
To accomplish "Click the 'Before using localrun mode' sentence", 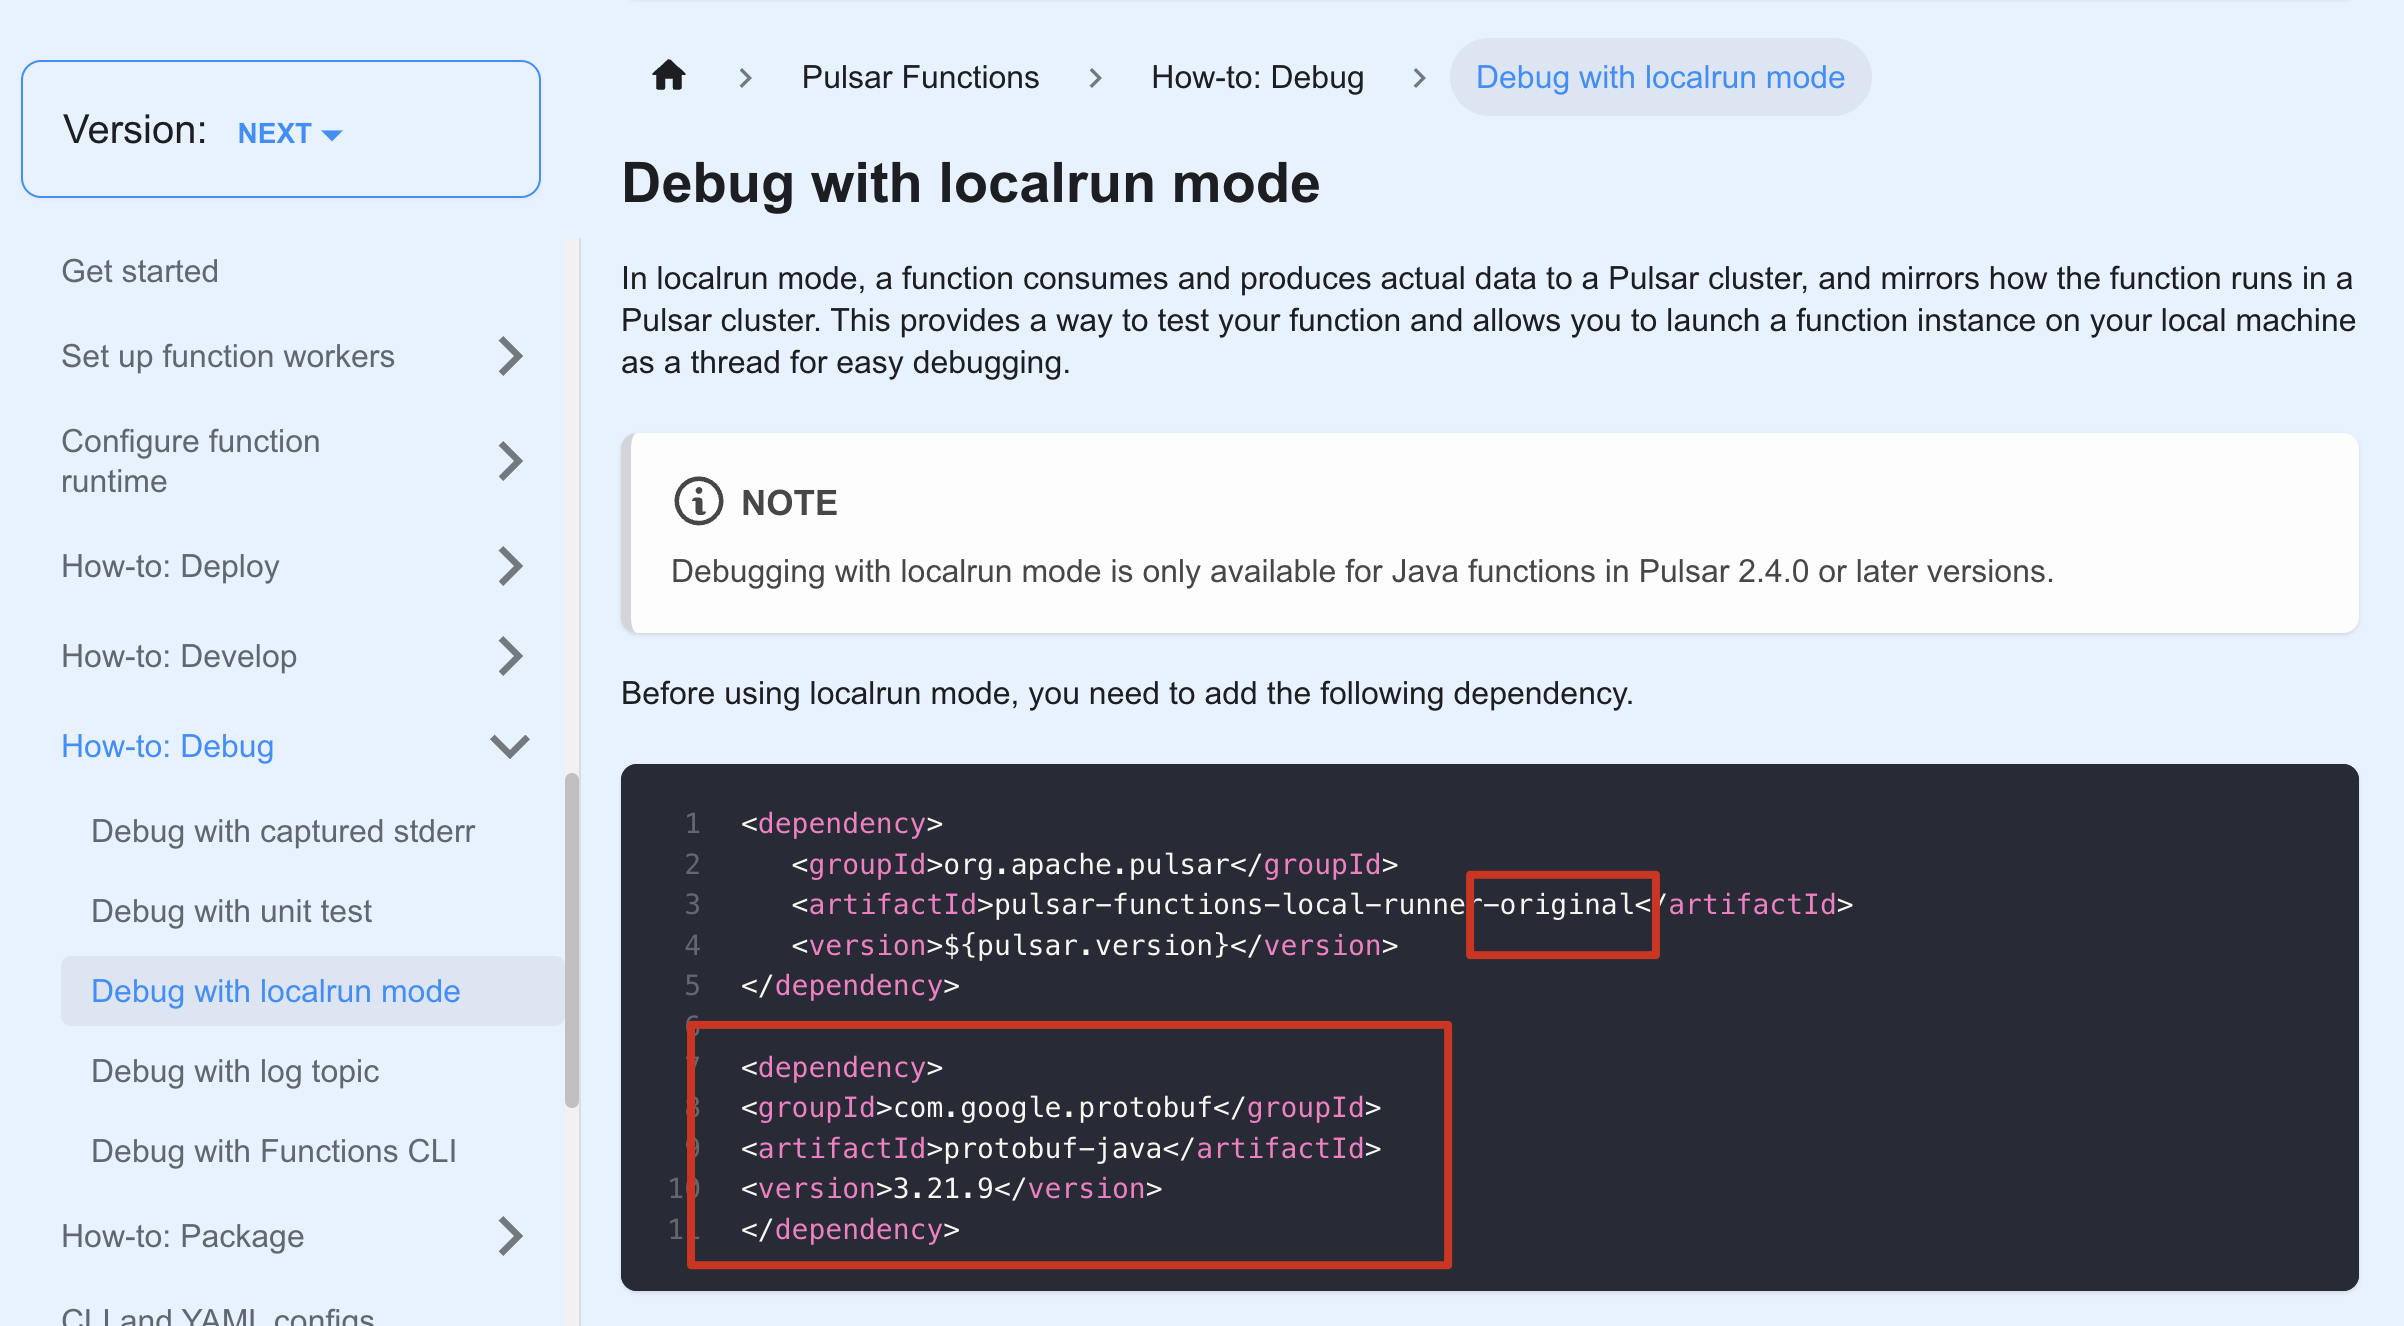I will (x=1127, y=693).
